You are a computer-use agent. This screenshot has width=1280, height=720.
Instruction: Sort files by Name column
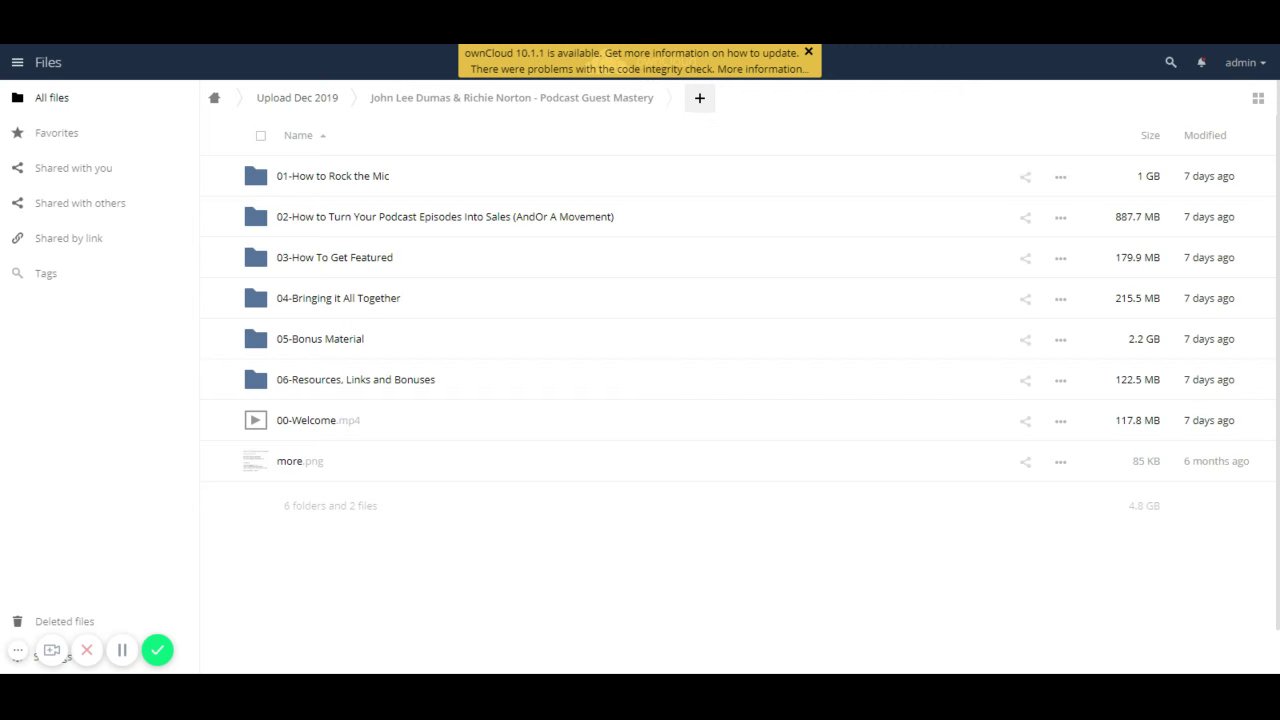pos(298,135)
